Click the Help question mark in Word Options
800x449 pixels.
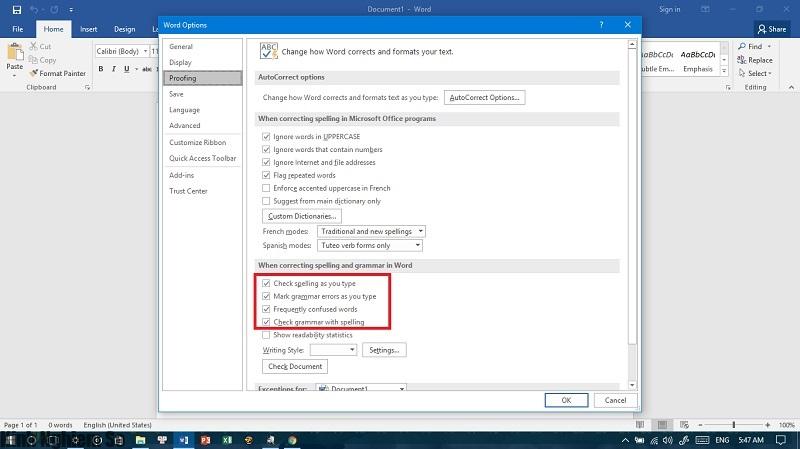point(602,25)
